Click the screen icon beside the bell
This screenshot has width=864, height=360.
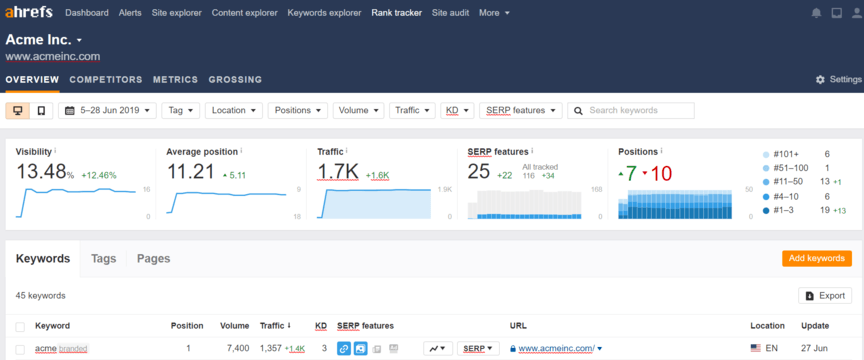836,13
